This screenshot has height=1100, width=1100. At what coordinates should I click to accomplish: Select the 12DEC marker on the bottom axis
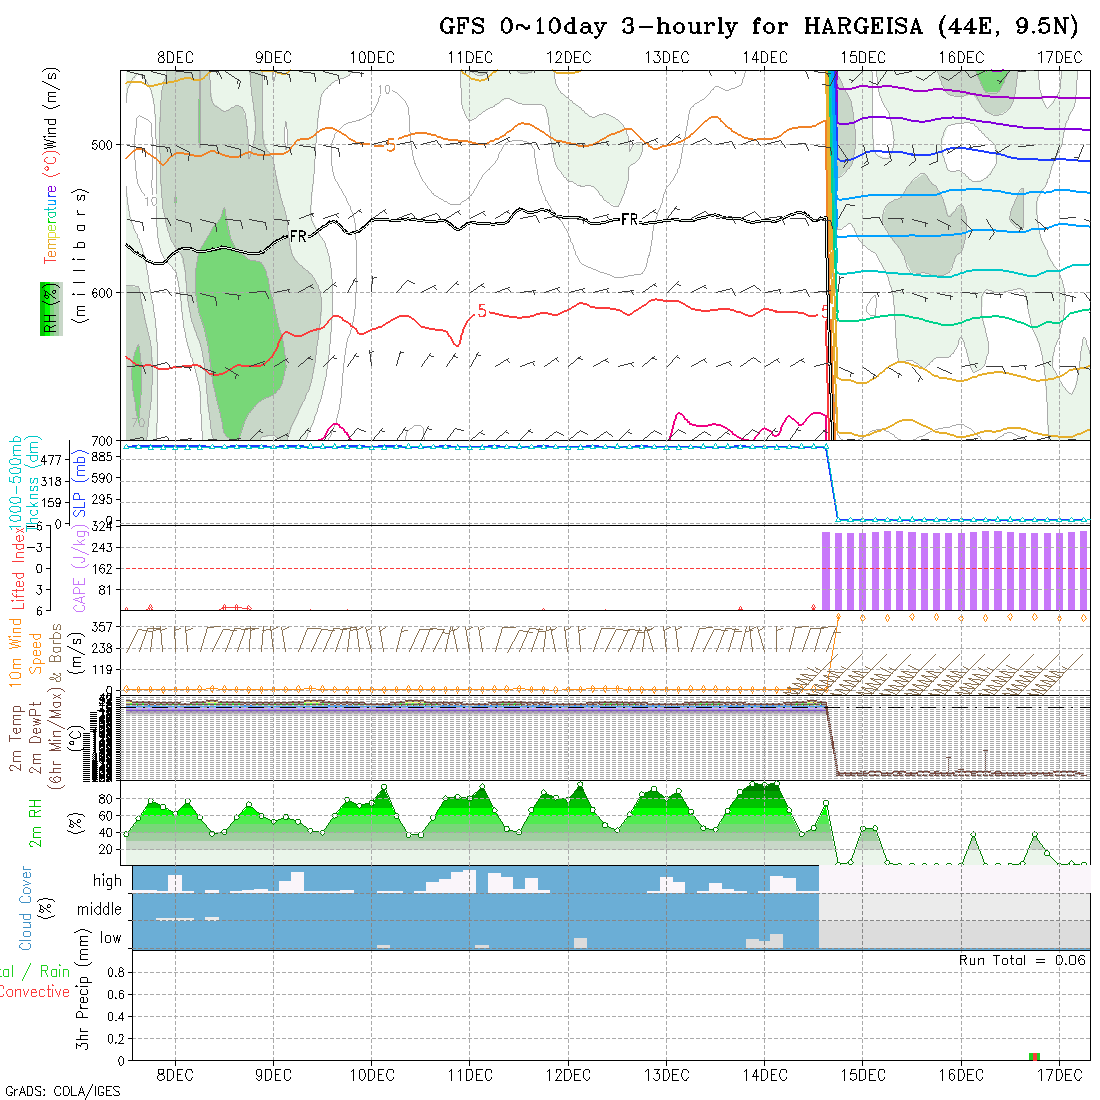click(x=568, y=1075)
